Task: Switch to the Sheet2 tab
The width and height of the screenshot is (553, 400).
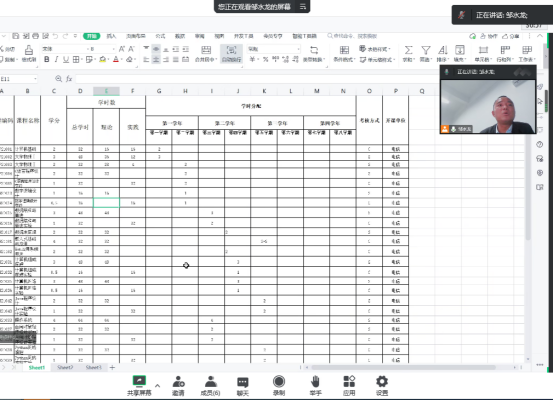Action: coord(65,368)
